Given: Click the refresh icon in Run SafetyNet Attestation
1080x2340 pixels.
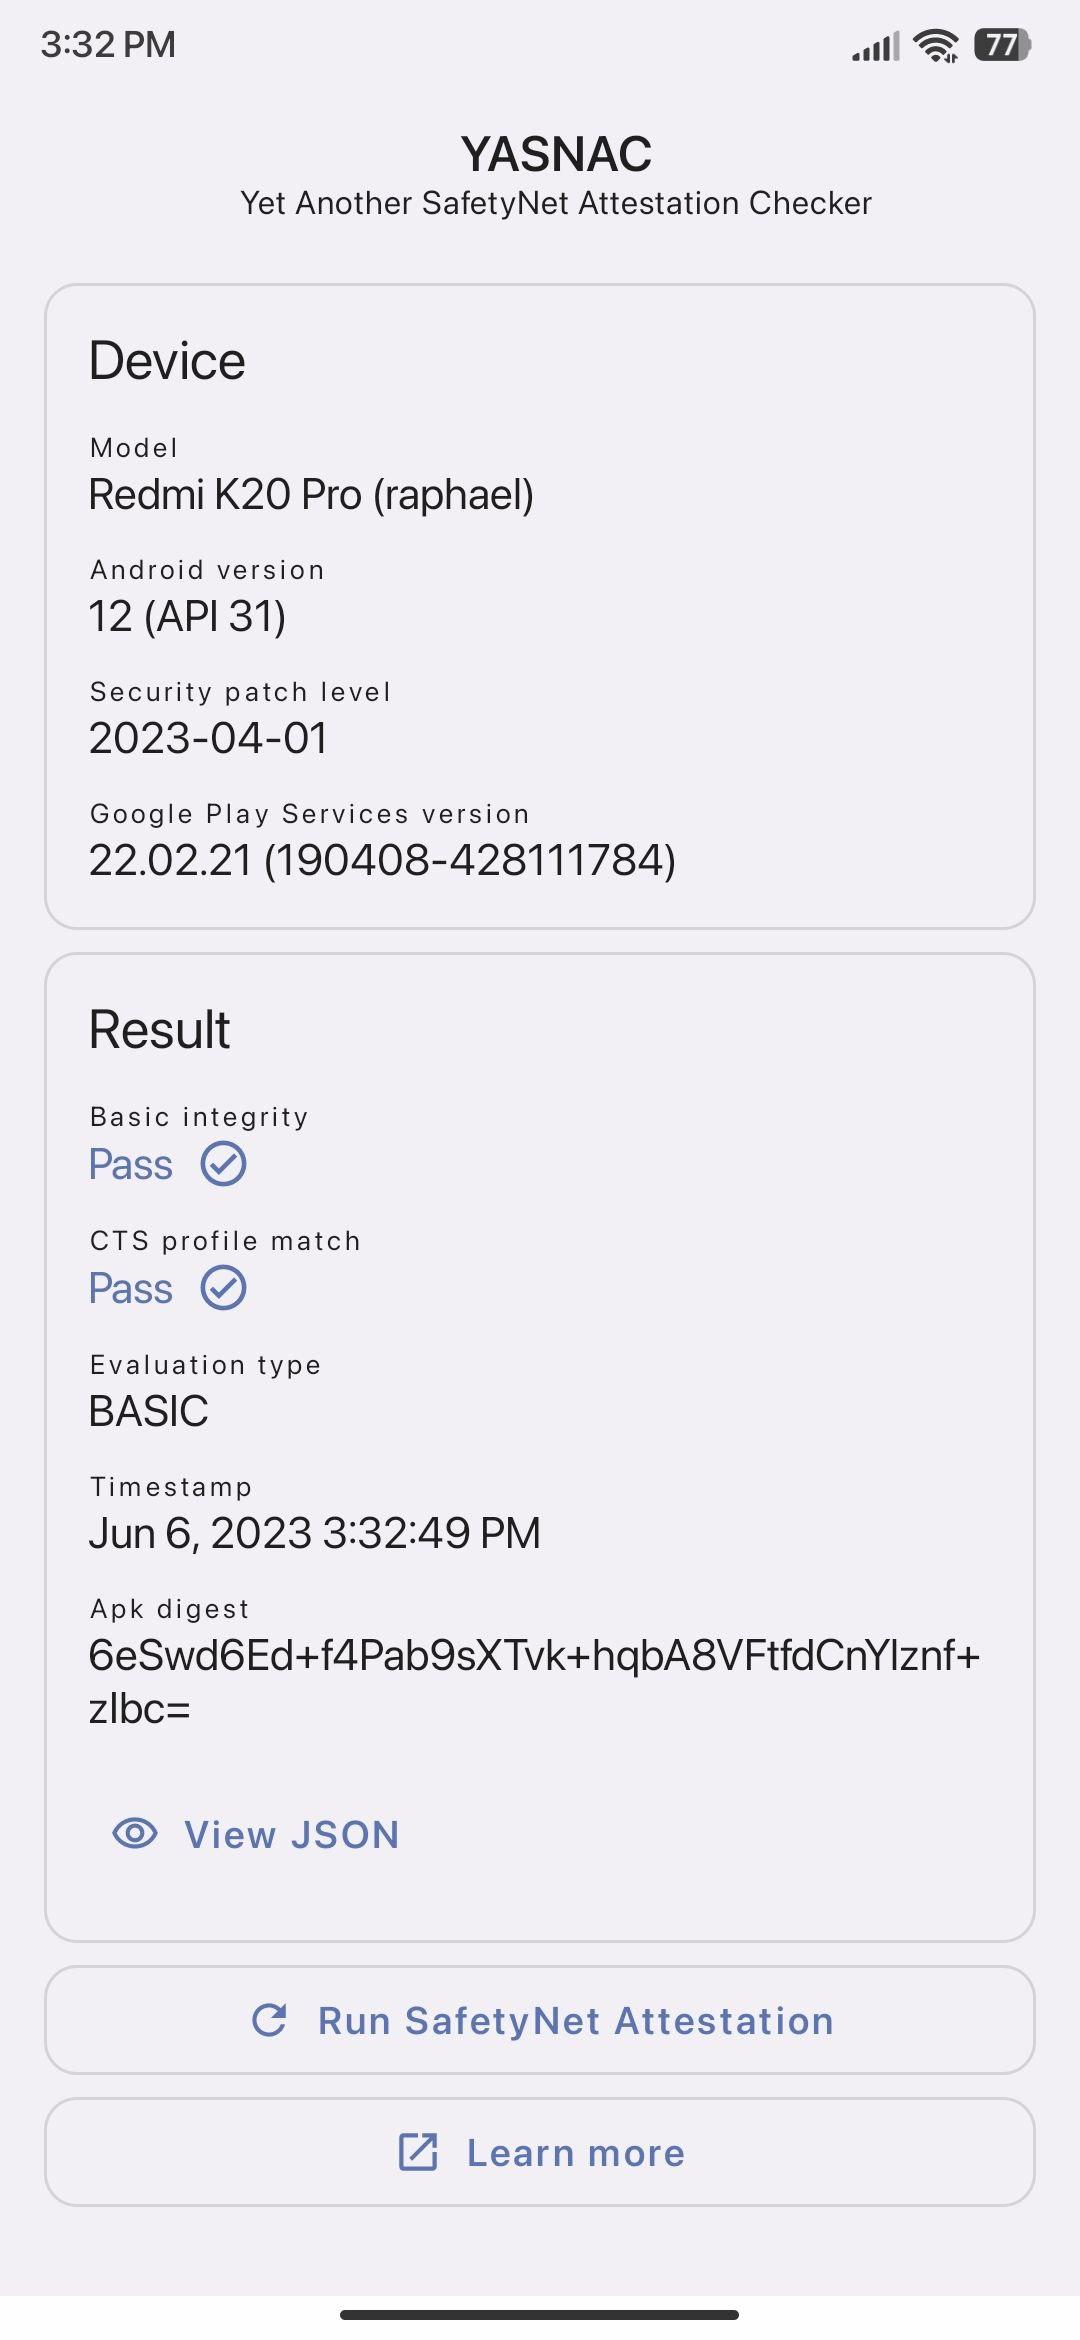Looking at the screenshot, I should 270,2020.
